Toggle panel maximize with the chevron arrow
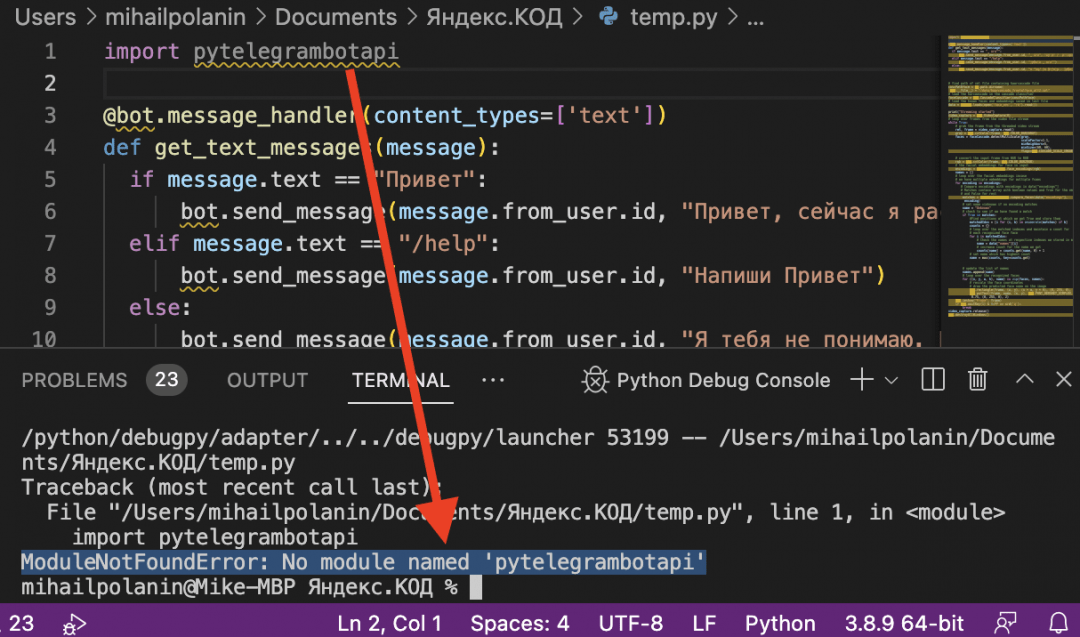Screen dimensions: 1080x637 click(x=1024, y=380)
